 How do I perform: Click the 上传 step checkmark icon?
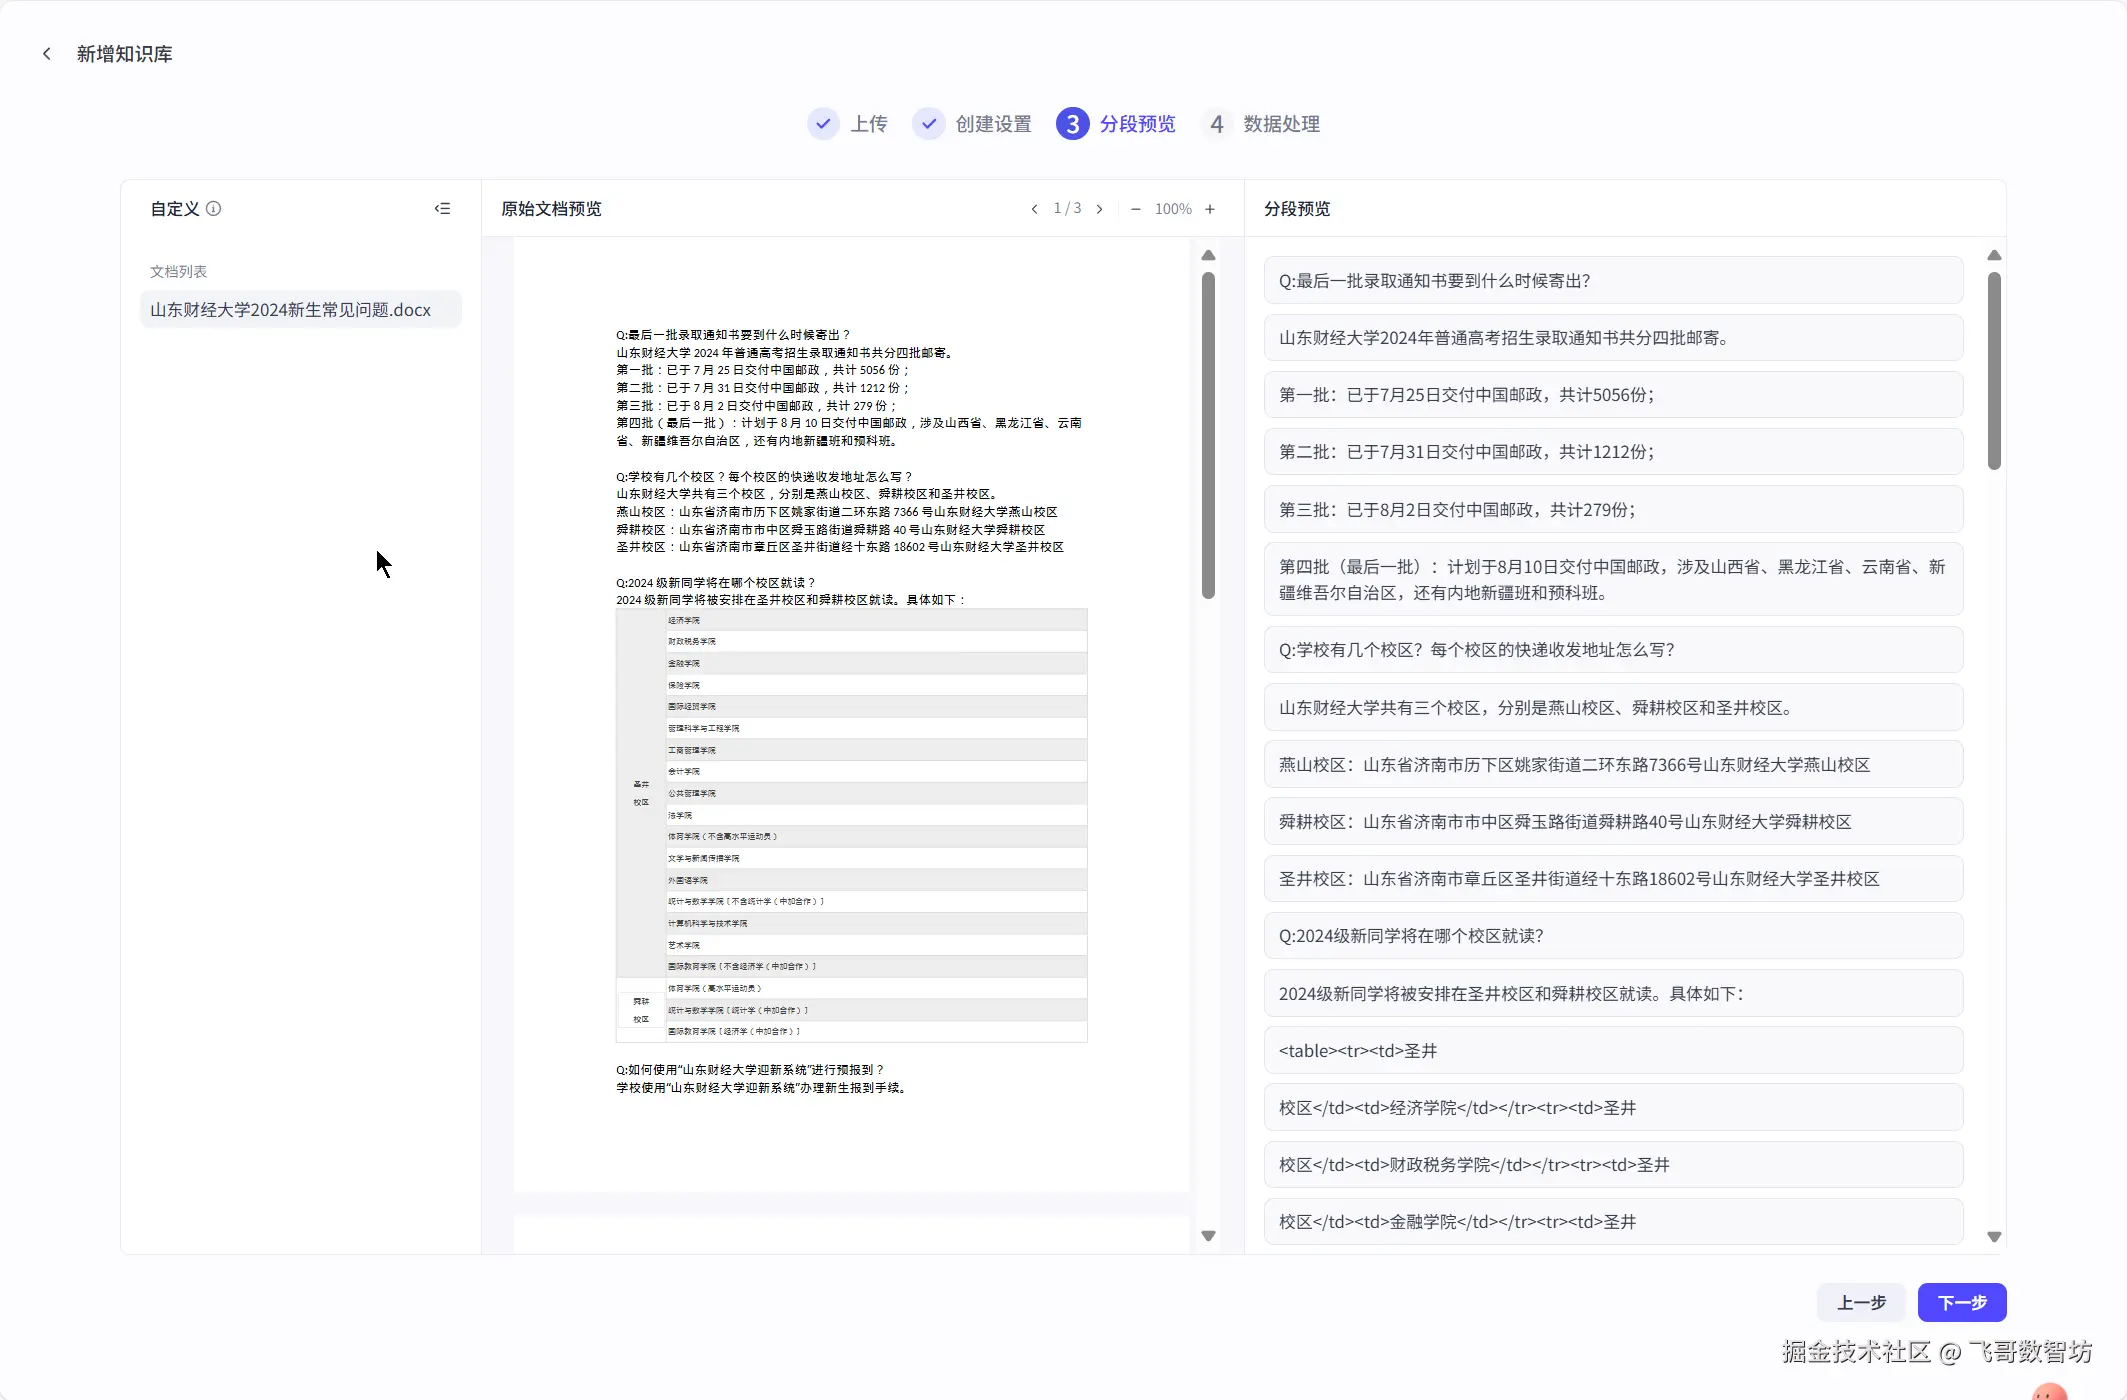[823, 124]
